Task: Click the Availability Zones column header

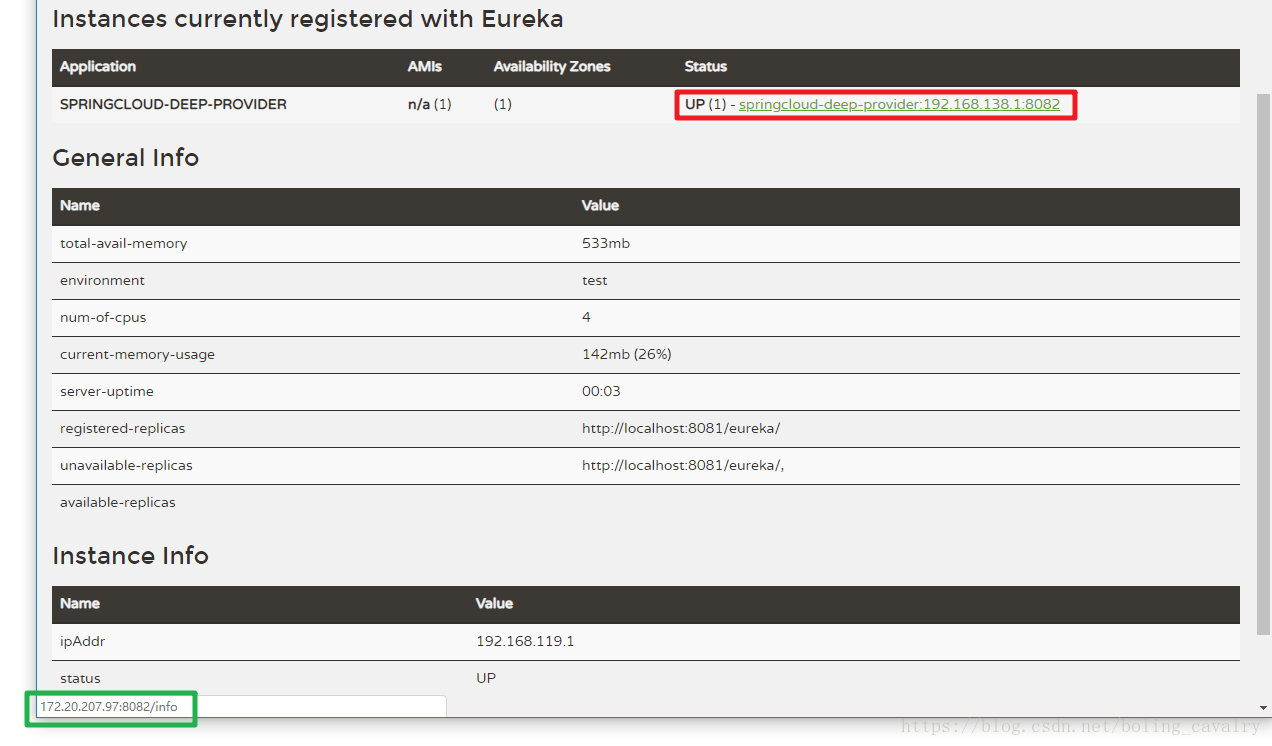Action: (x=552, y=67)
